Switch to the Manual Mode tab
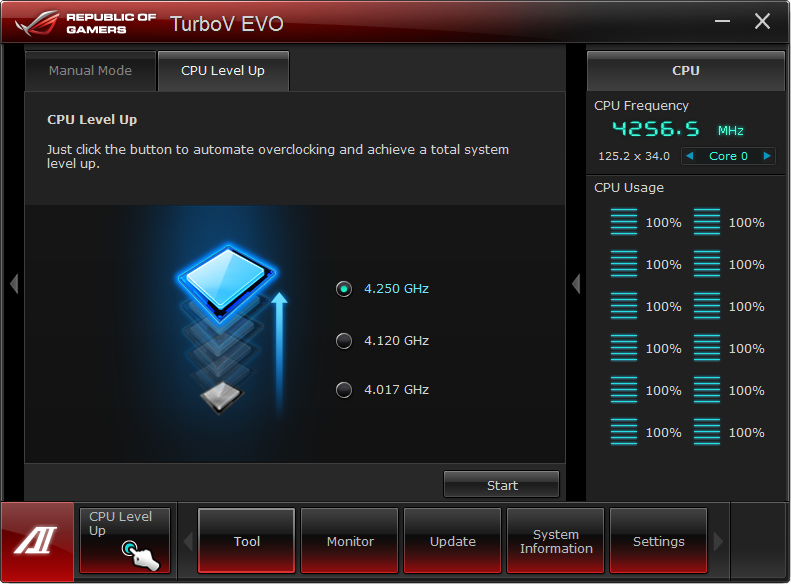 click(90, 71)
